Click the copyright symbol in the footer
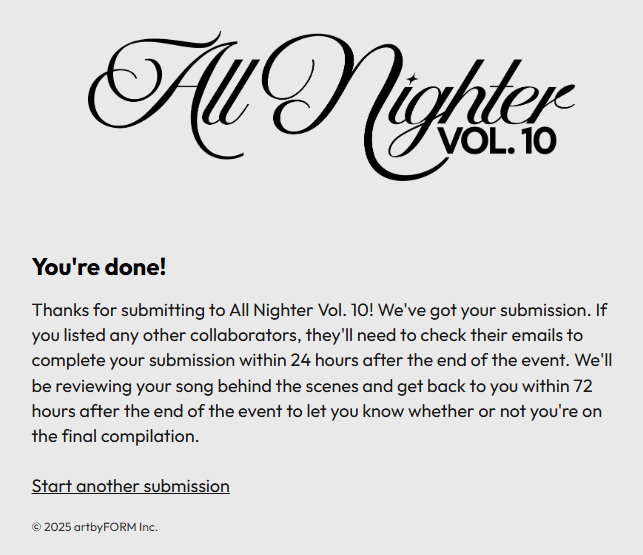The width and height of the screenshot is (643, 555). [x=36, y=527]
